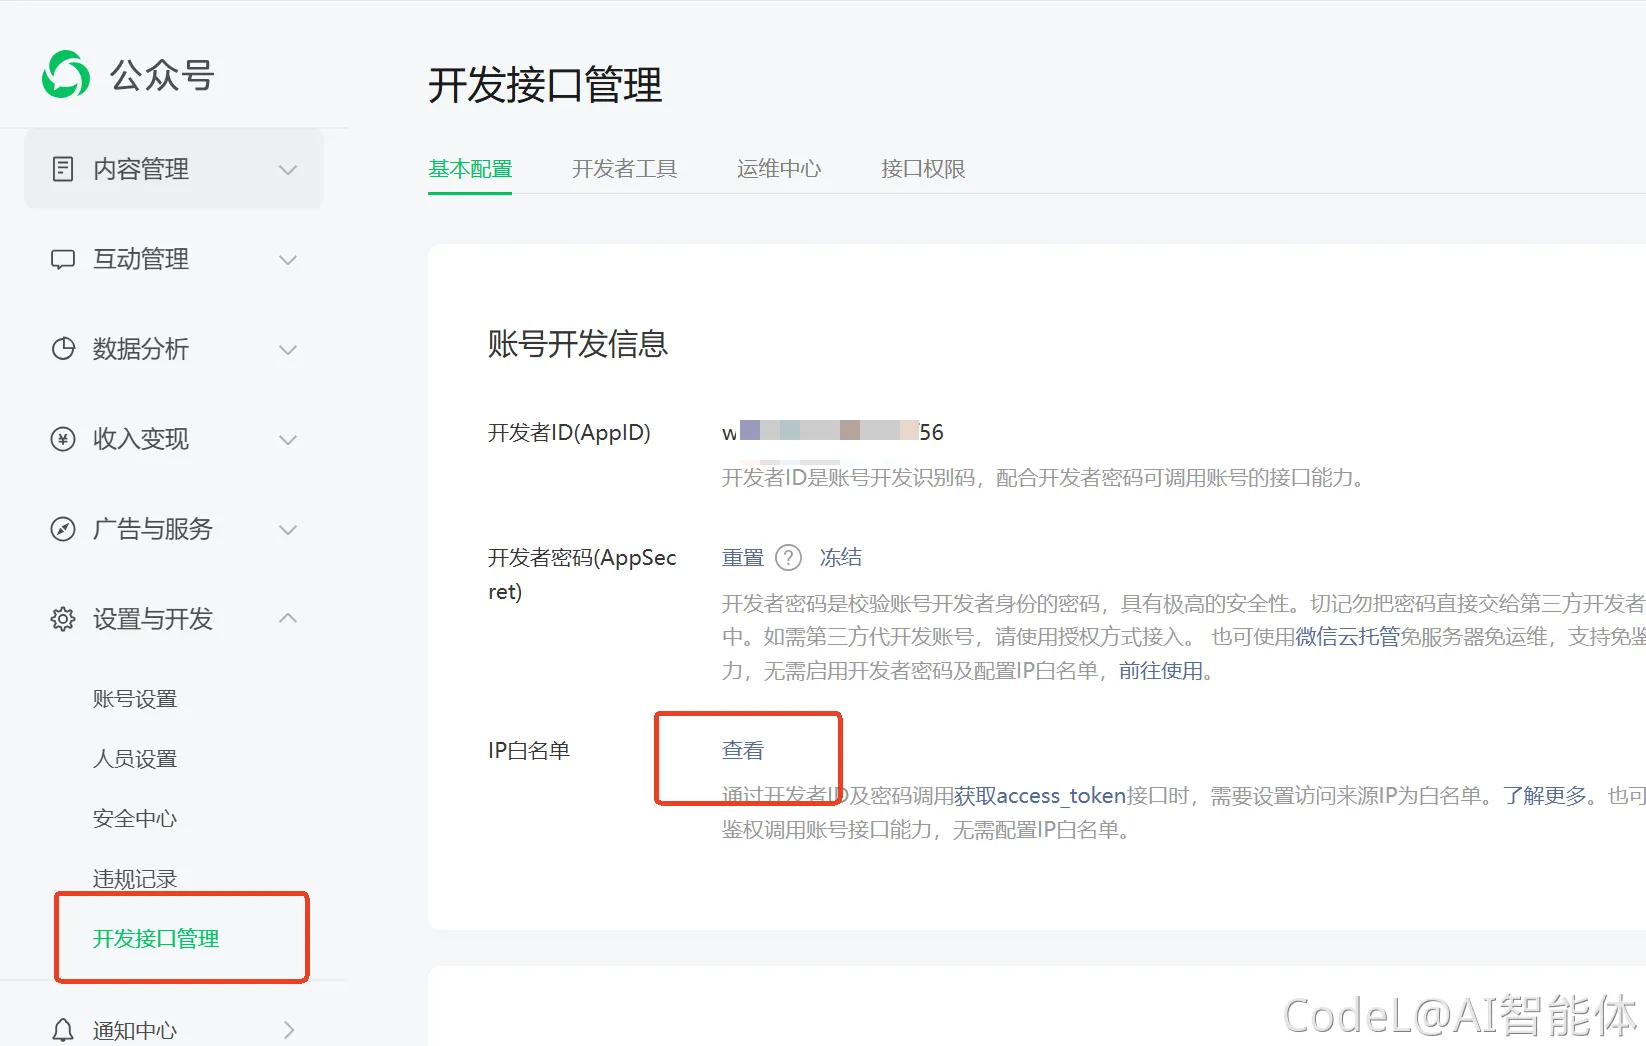
Task: Expand the 数据分析 menu chevron
Action: click(x=288, y=350)
